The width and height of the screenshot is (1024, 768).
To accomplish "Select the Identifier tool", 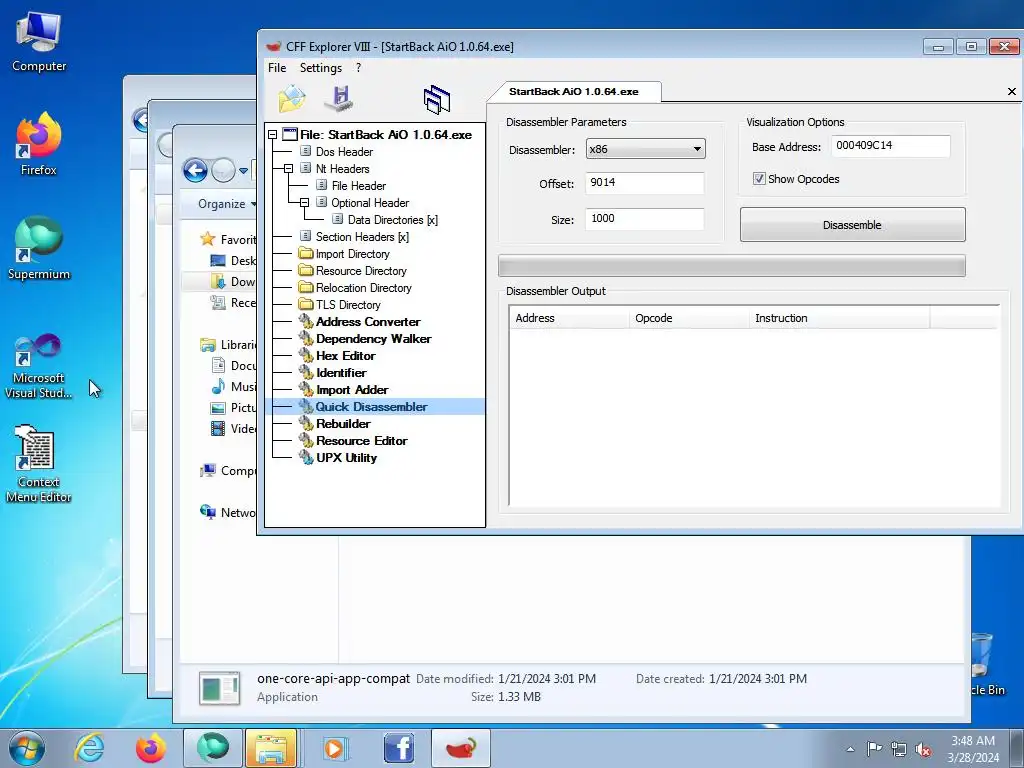I will click(x=341, y=372).
